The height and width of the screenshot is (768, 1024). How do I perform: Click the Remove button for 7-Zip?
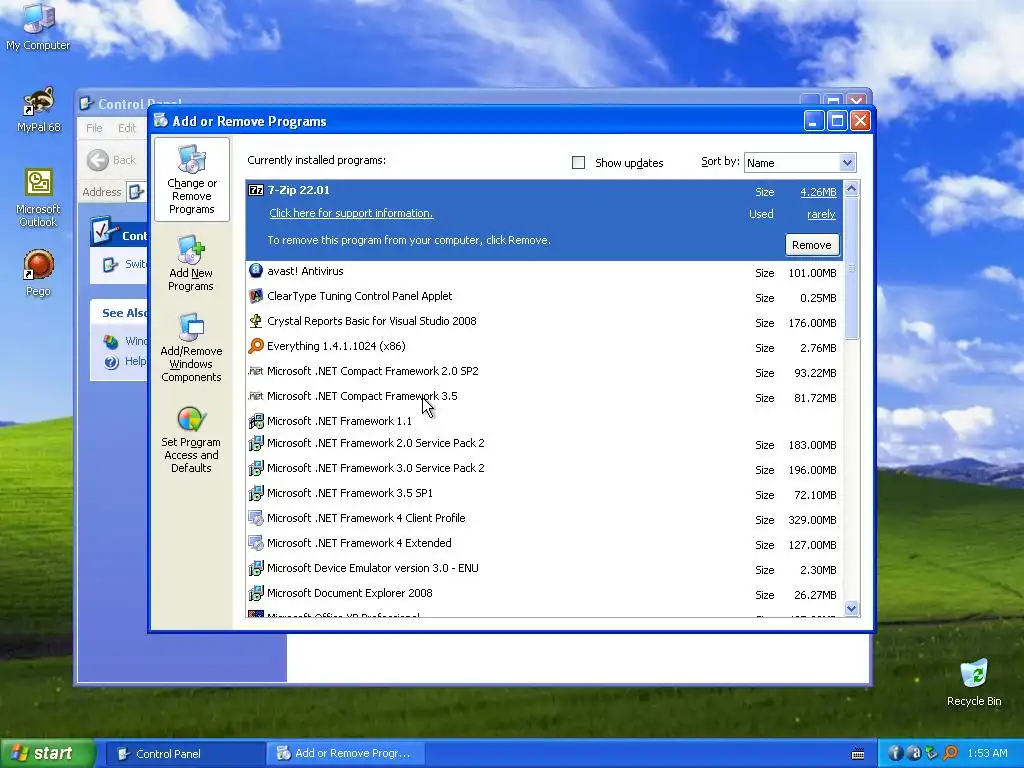(812, 245)
